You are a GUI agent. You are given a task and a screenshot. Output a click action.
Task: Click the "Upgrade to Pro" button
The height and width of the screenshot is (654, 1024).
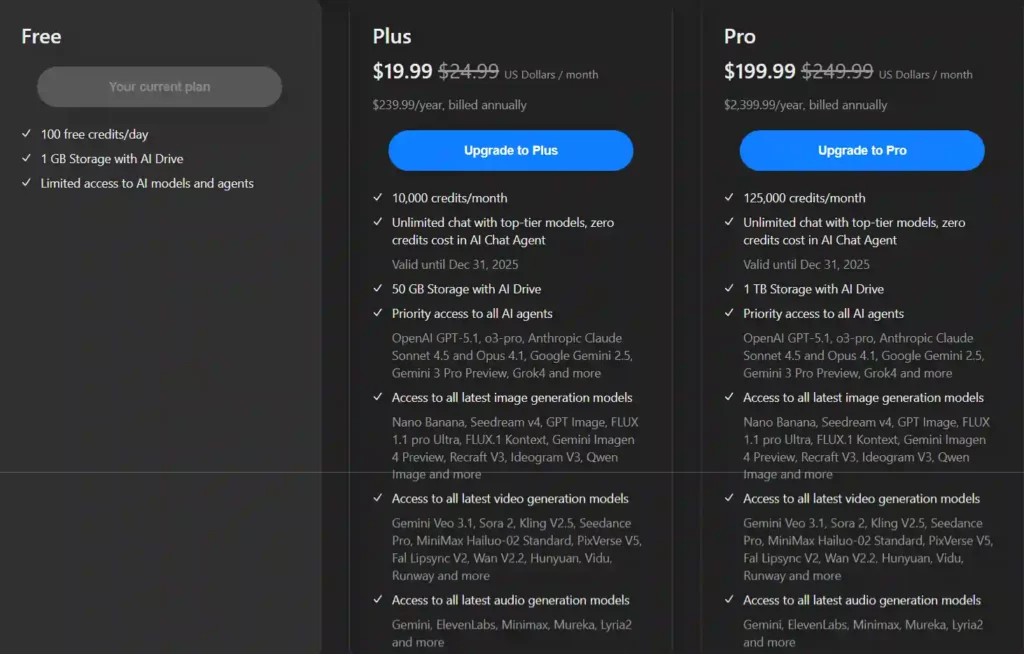[x=861, y=150]
